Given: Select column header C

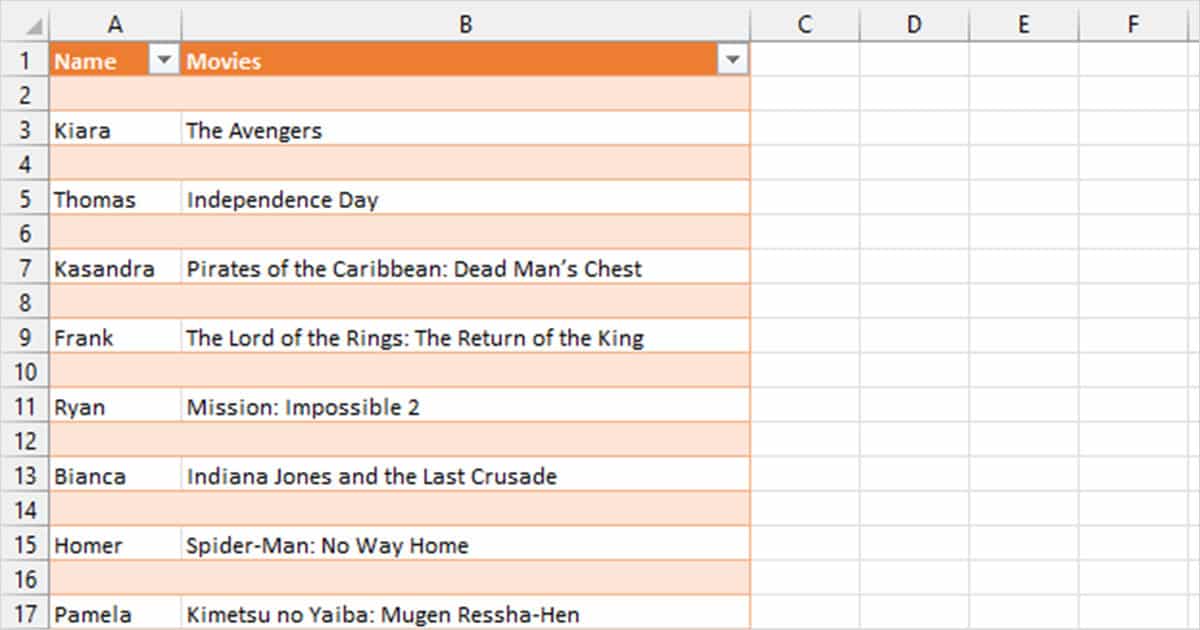Looking at the screenshot, I should point(805,22).
